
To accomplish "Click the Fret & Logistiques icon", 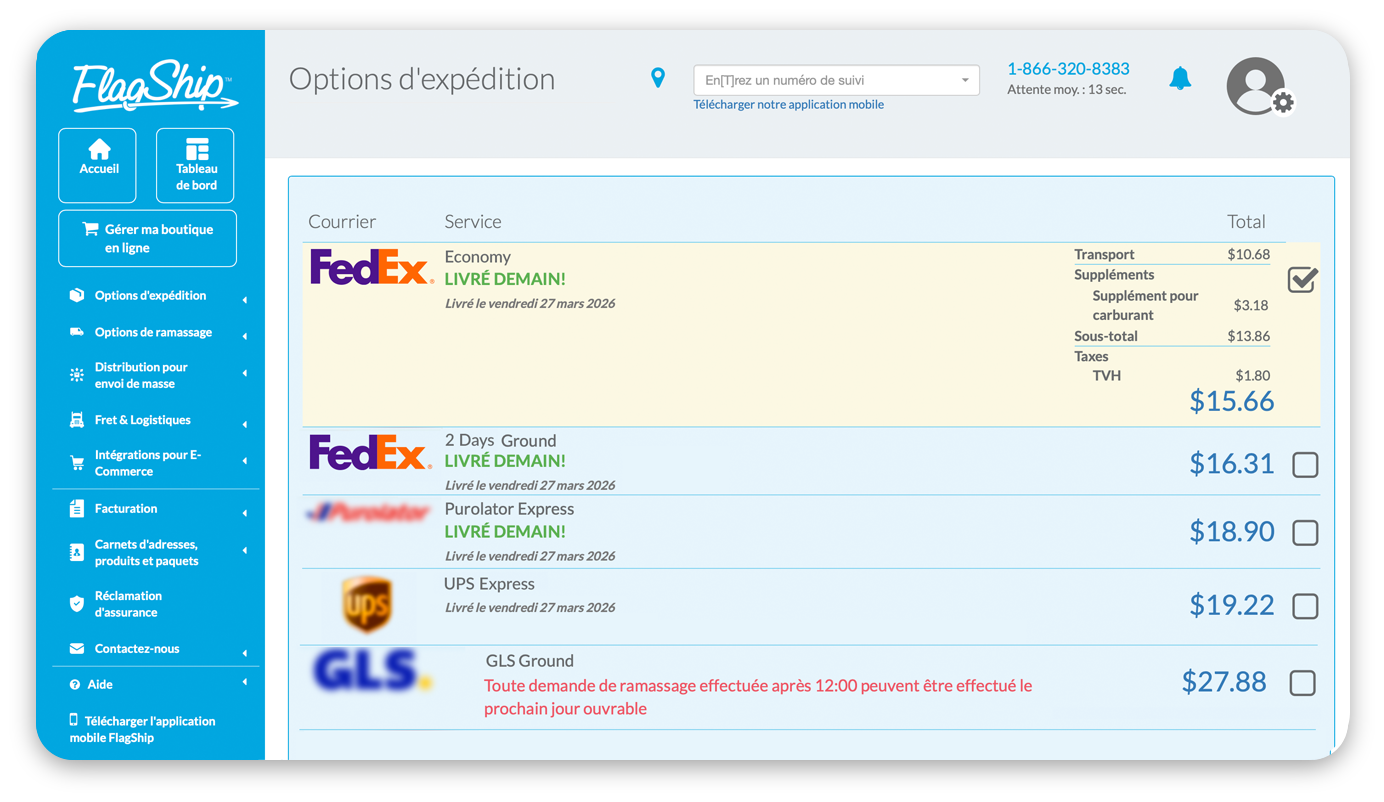I will [77, 420].
